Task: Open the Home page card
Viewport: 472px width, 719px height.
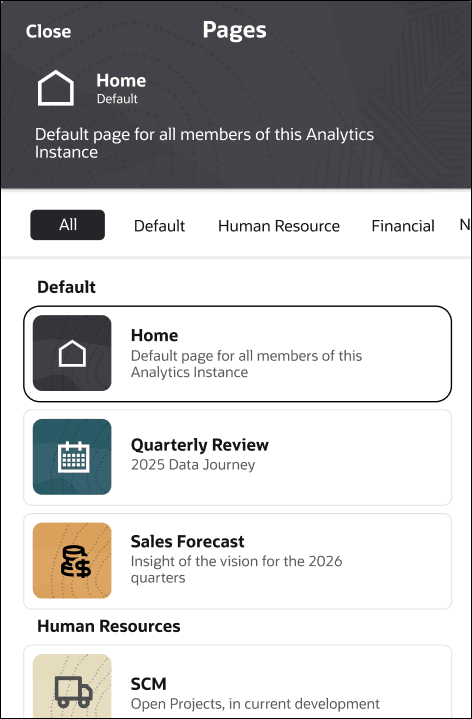Action: [x=238, y=354]
